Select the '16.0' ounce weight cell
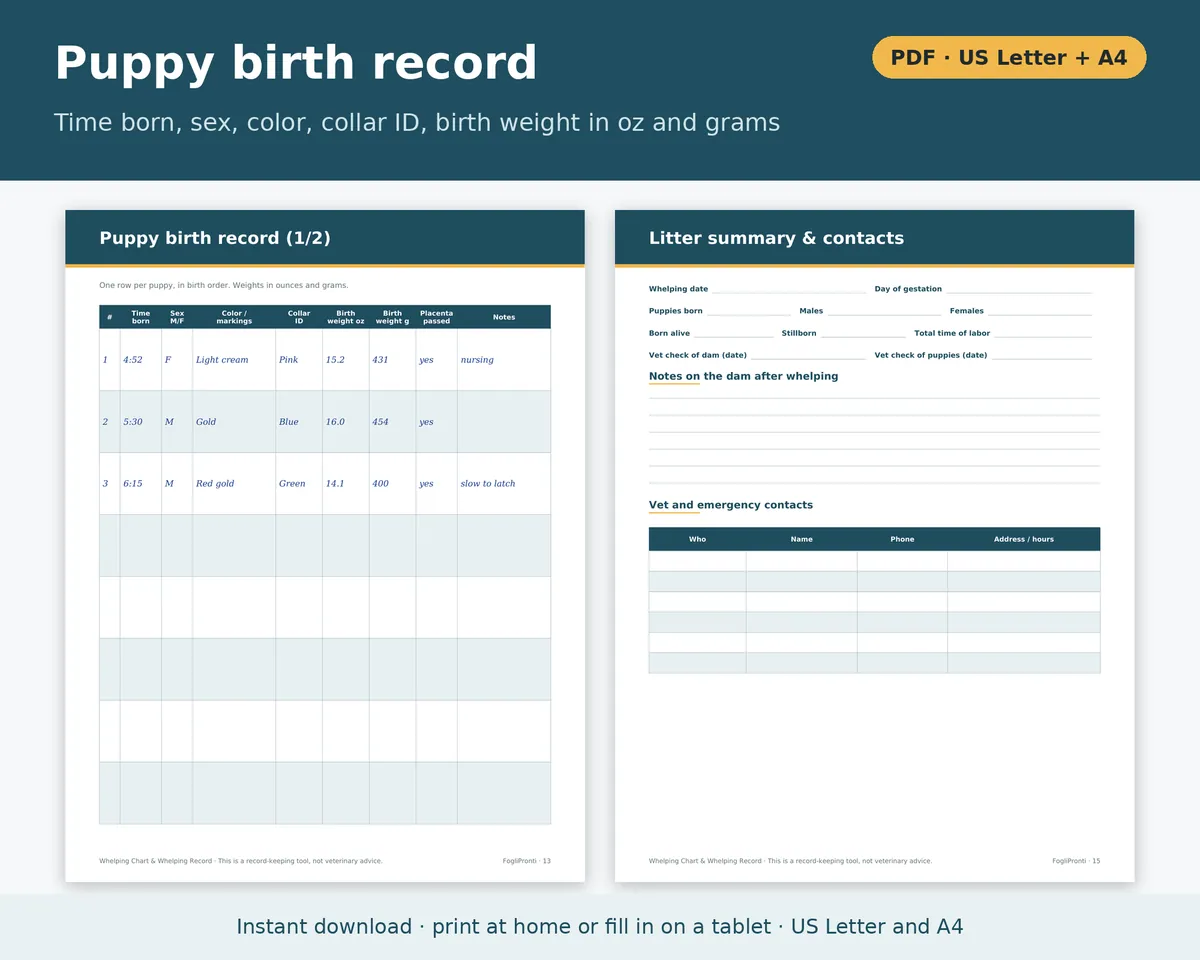The width and height of the screenshot is (1200, 960). [x=346, y=422]
